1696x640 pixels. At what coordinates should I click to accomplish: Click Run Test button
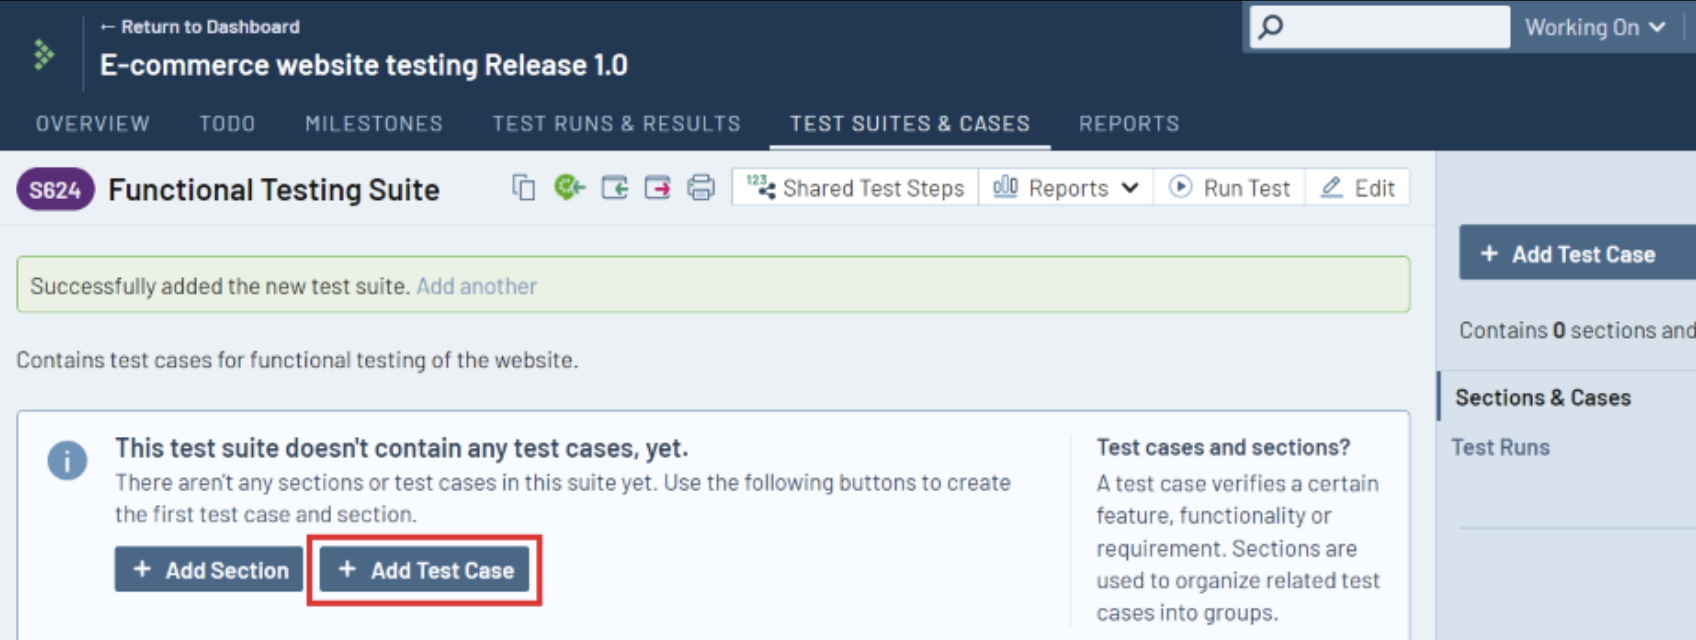click(x=1230, y=188)
